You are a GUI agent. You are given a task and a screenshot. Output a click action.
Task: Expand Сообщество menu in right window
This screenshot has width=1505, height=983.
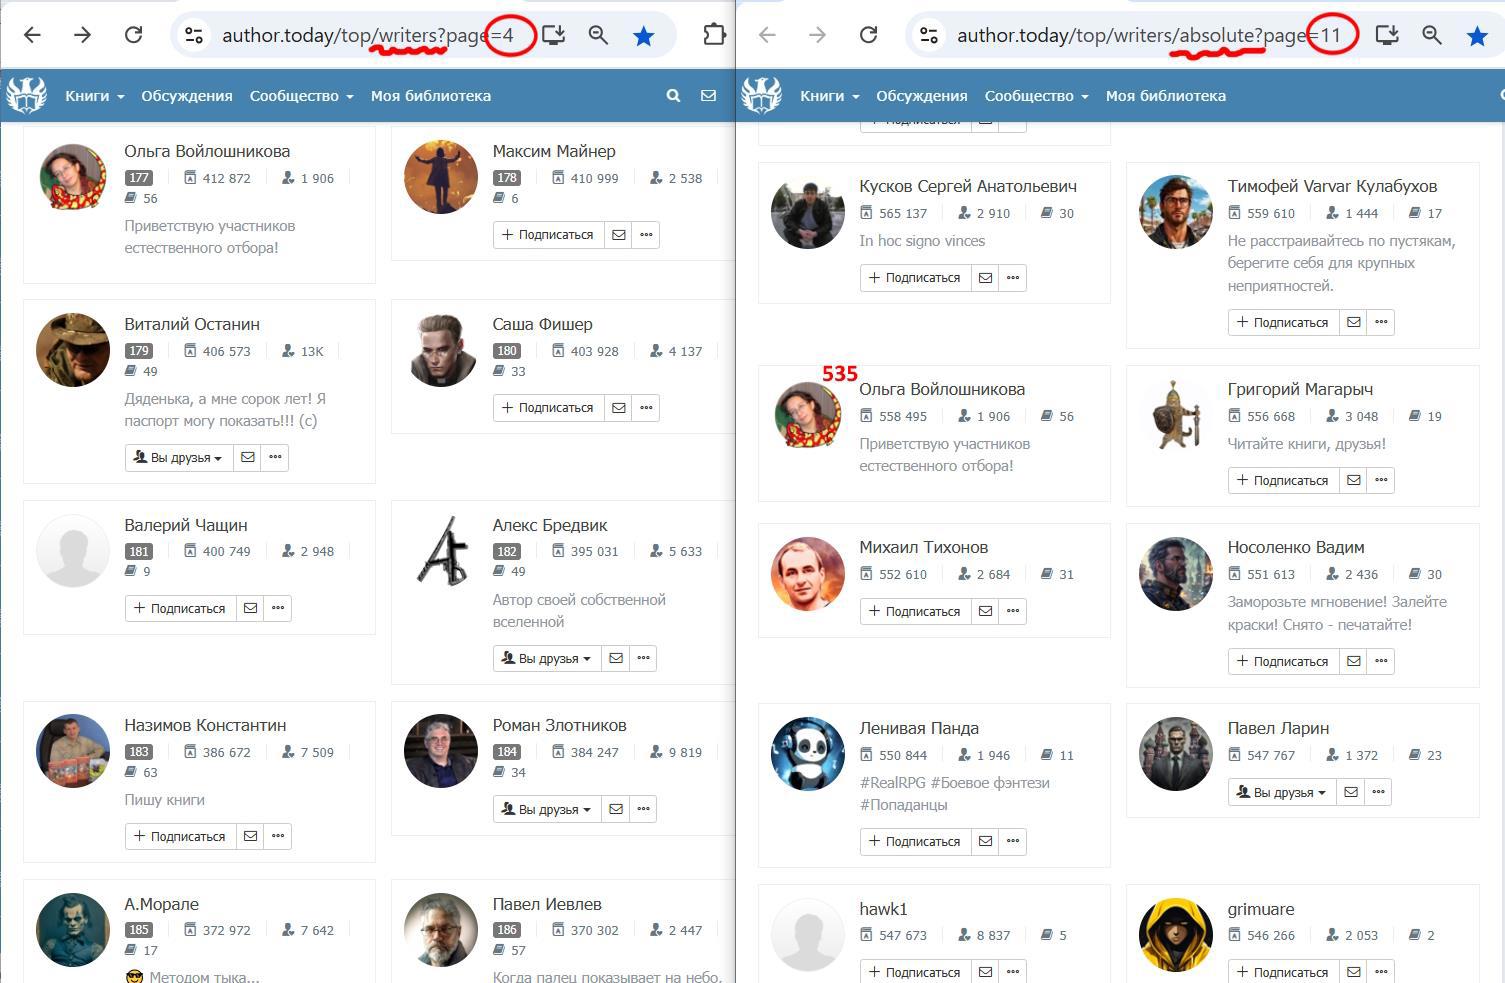(x=1037, y=96)
